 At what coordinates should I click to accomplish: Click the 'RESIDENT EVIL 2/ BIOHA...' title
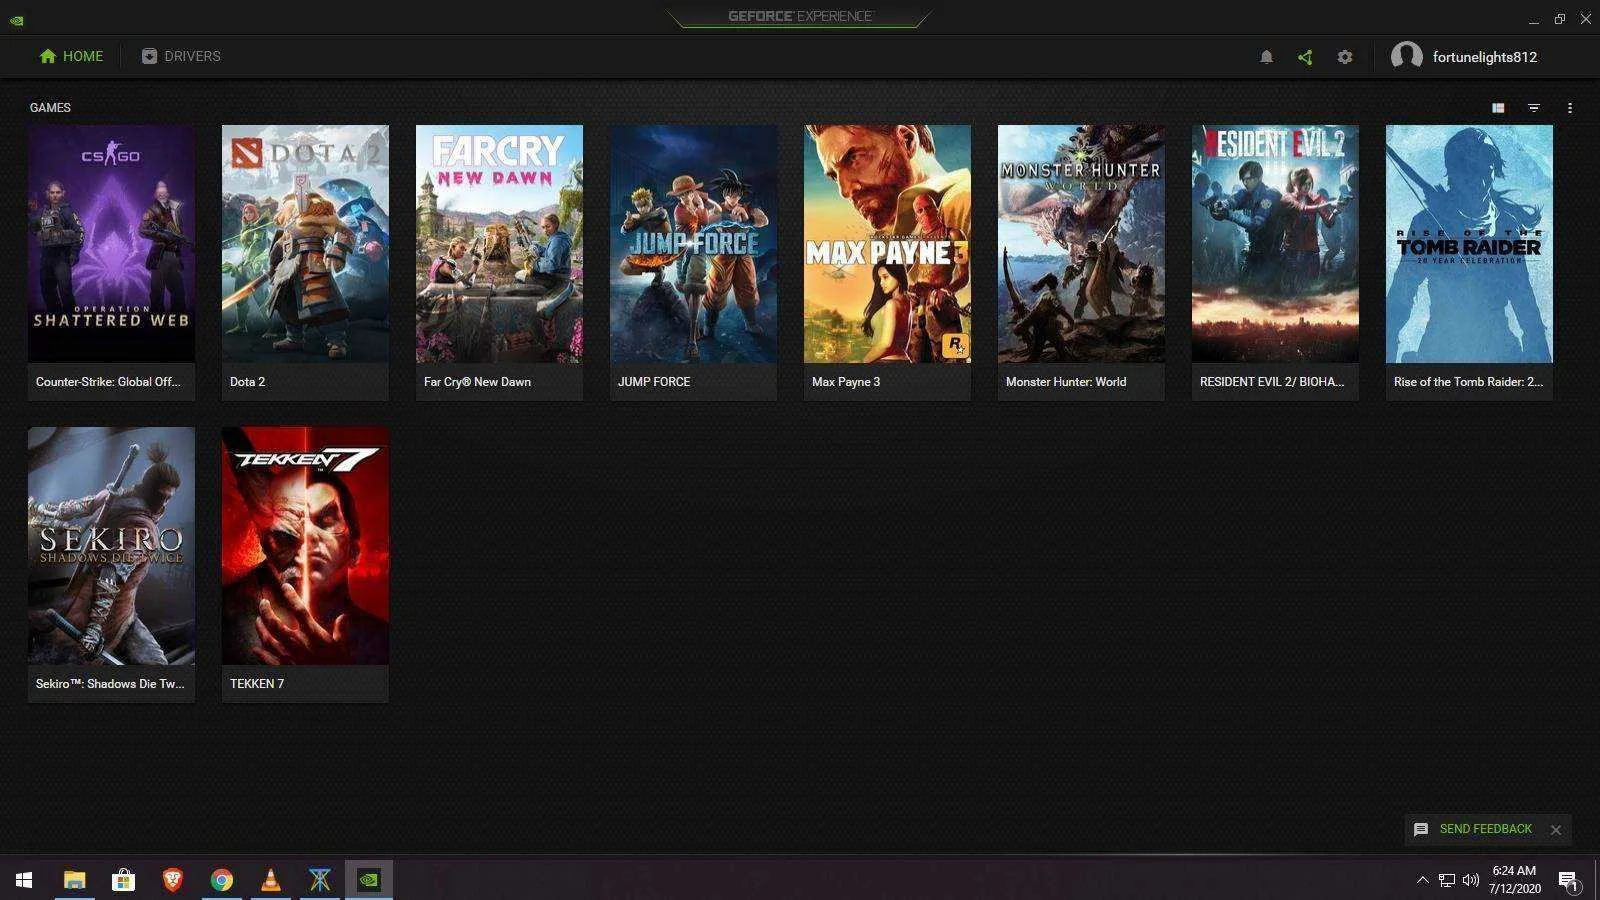[x=1272, y=382]
